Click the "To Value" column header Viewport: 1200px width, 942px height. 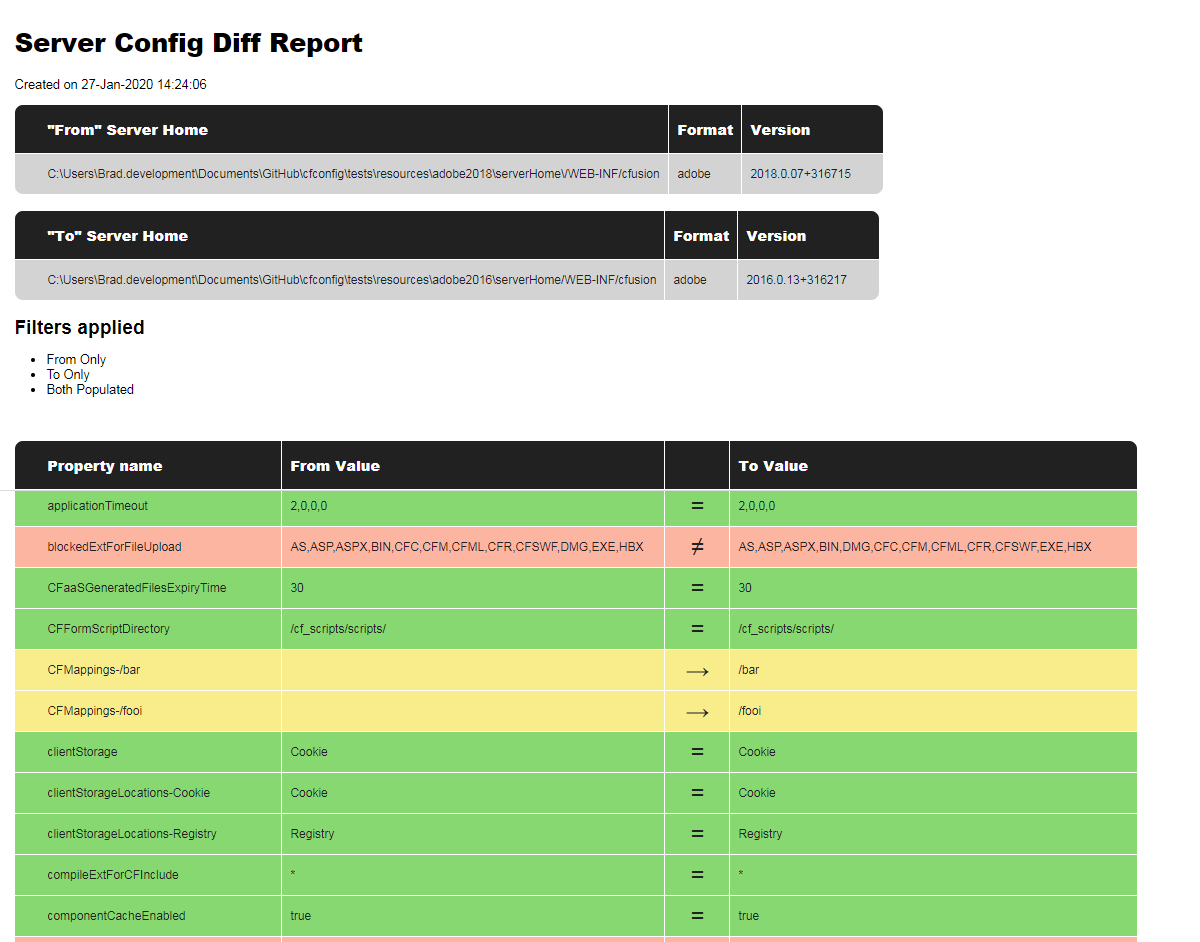tap(773, 466)
